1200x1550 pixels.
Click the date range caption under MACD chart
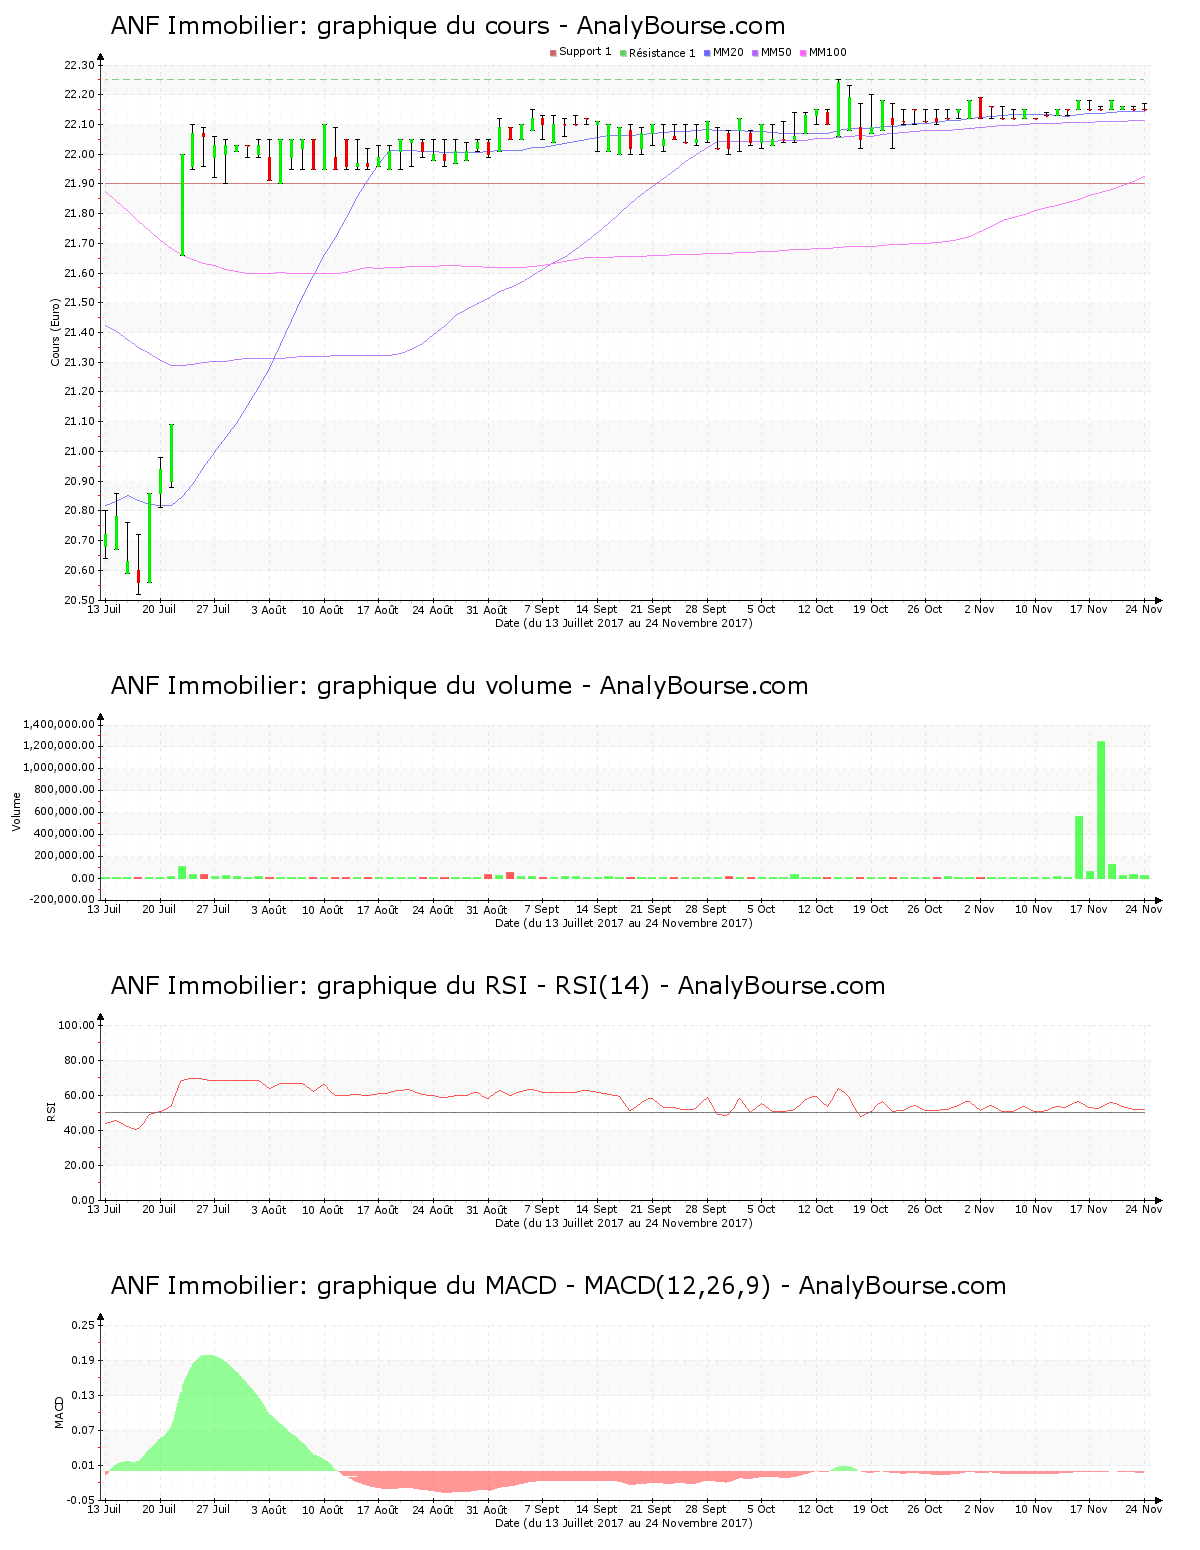624,1523
